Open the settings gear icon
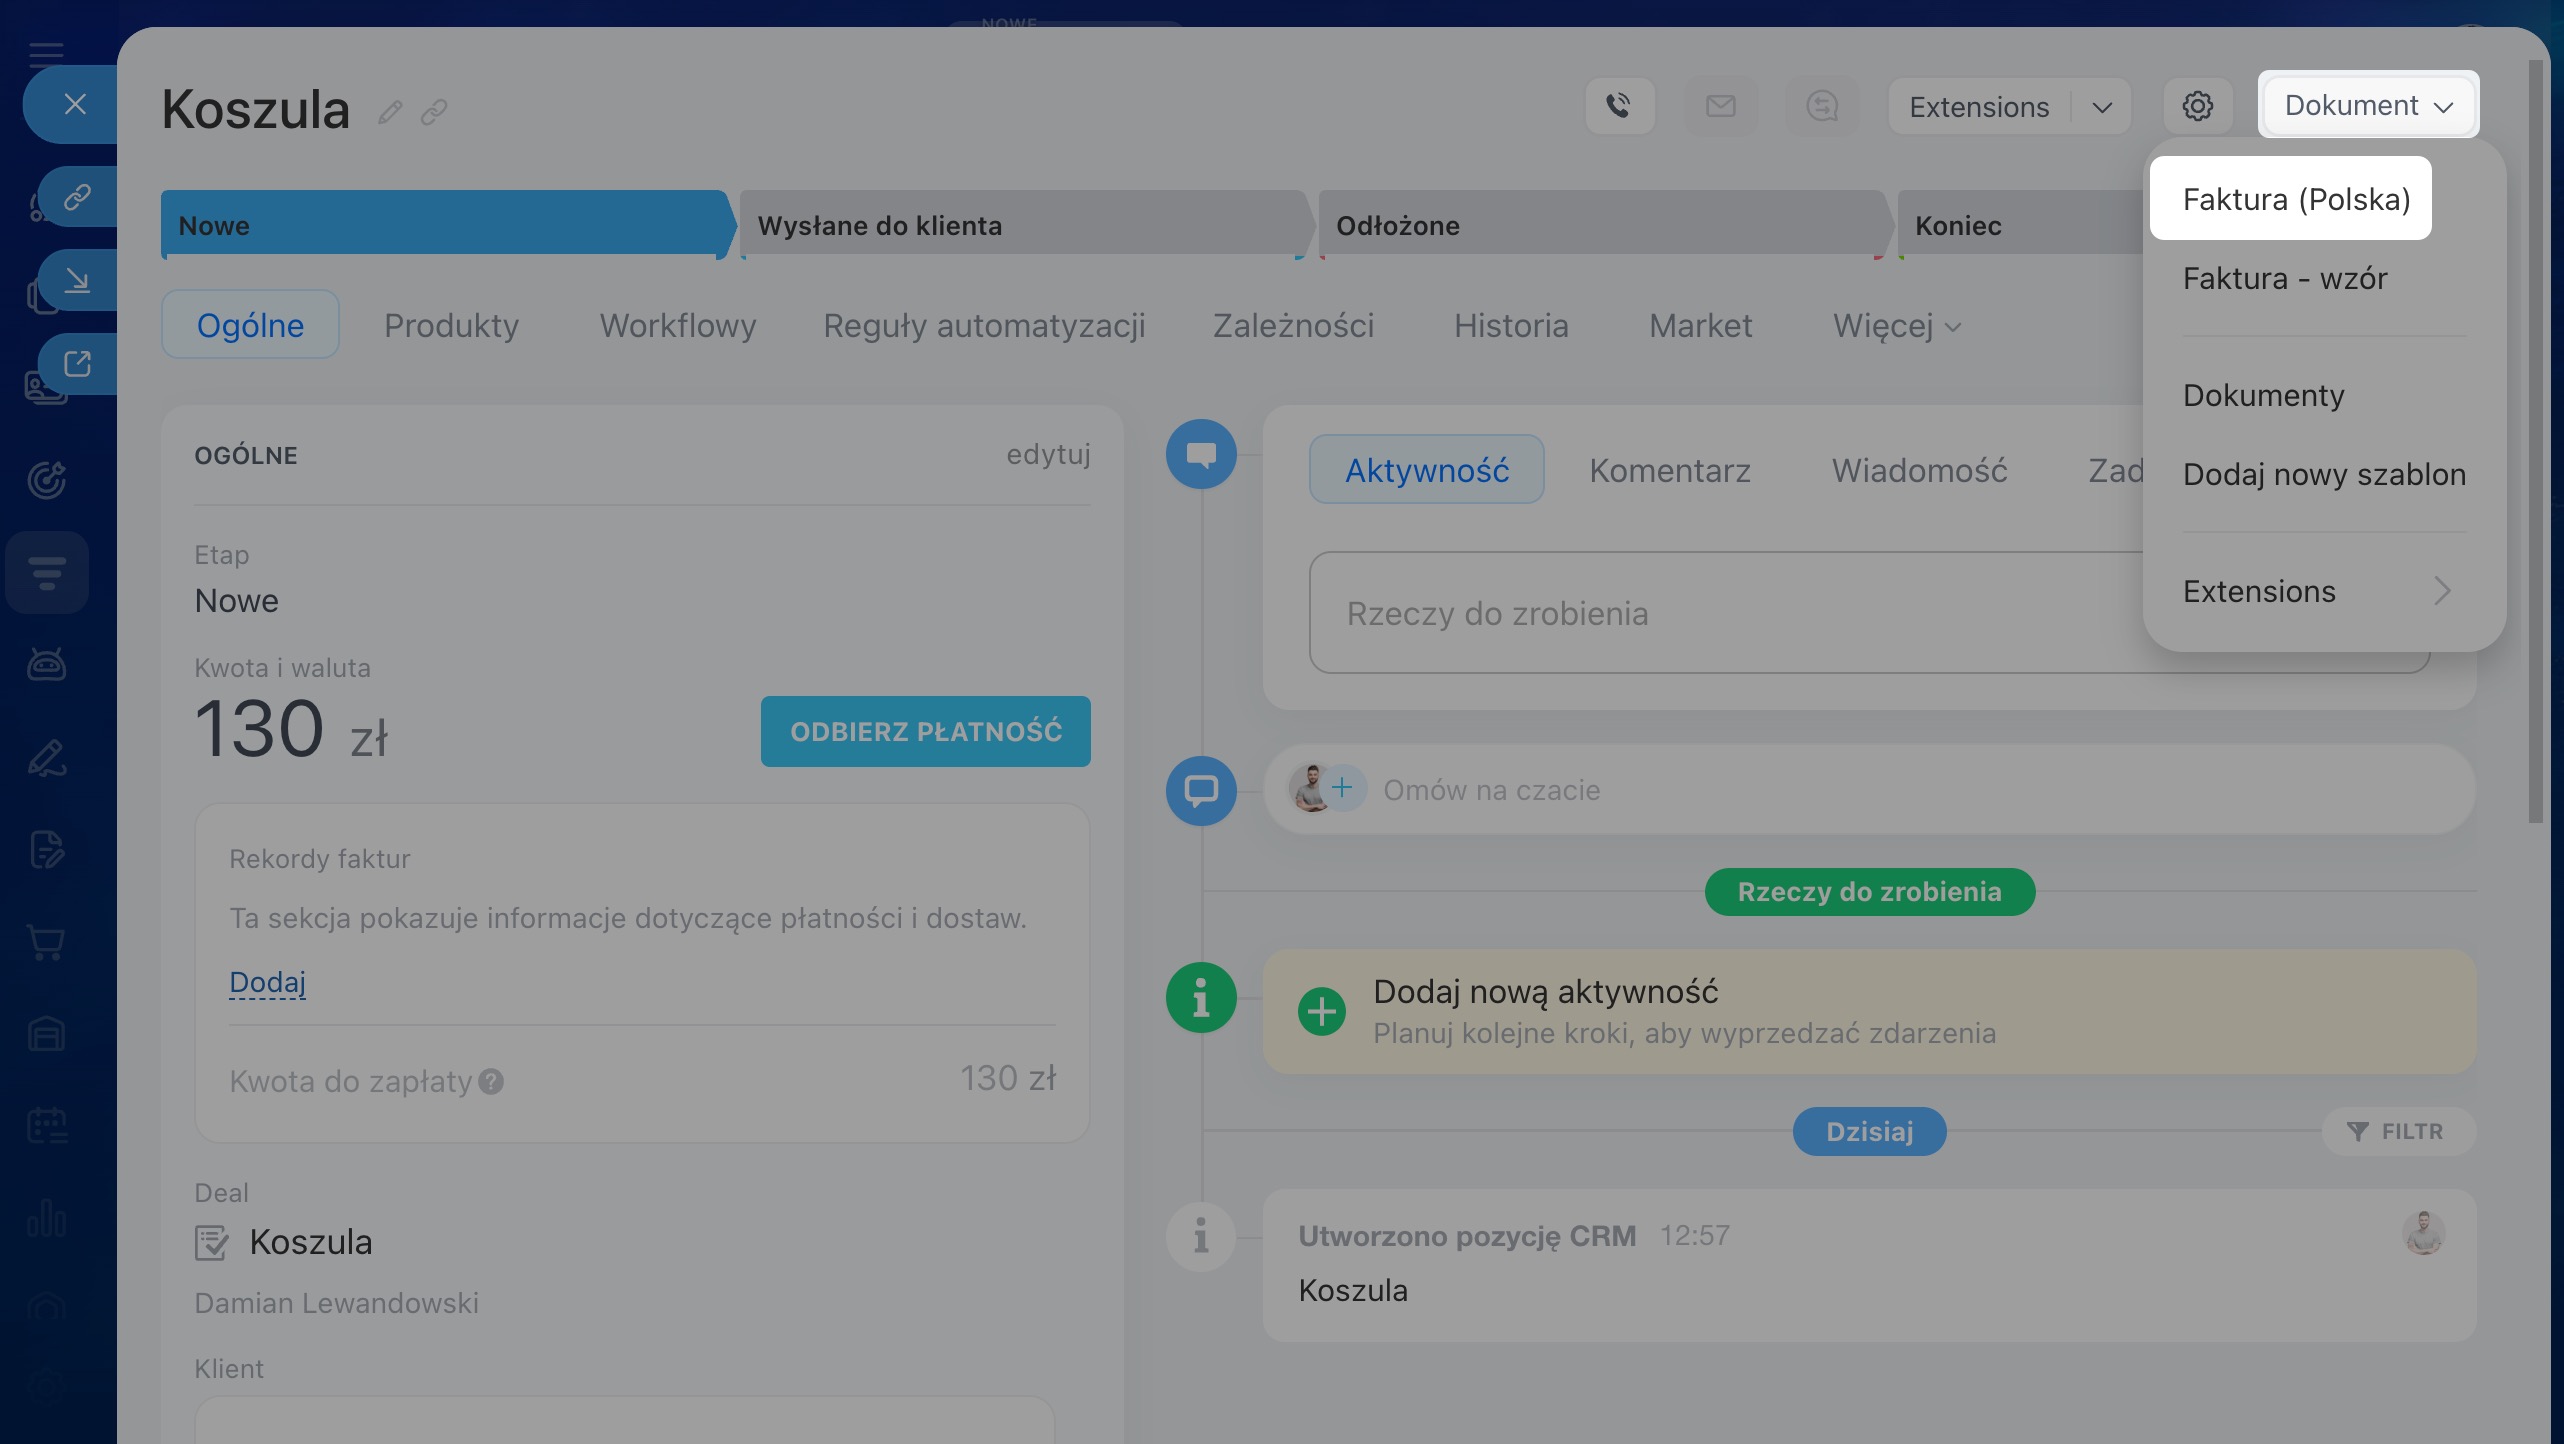2564x1444 pixels. point(2197,106)
